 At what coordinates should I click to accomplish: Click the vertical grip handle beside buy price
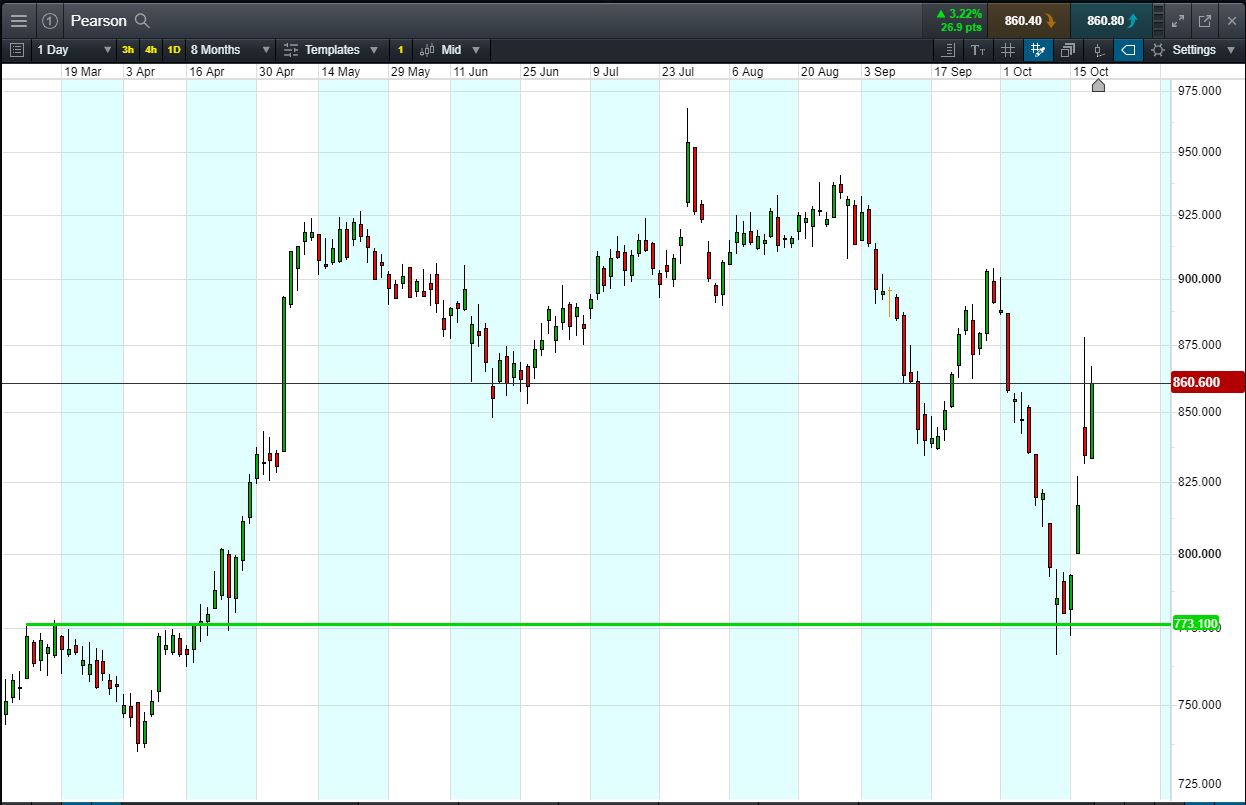[1158, 20]
